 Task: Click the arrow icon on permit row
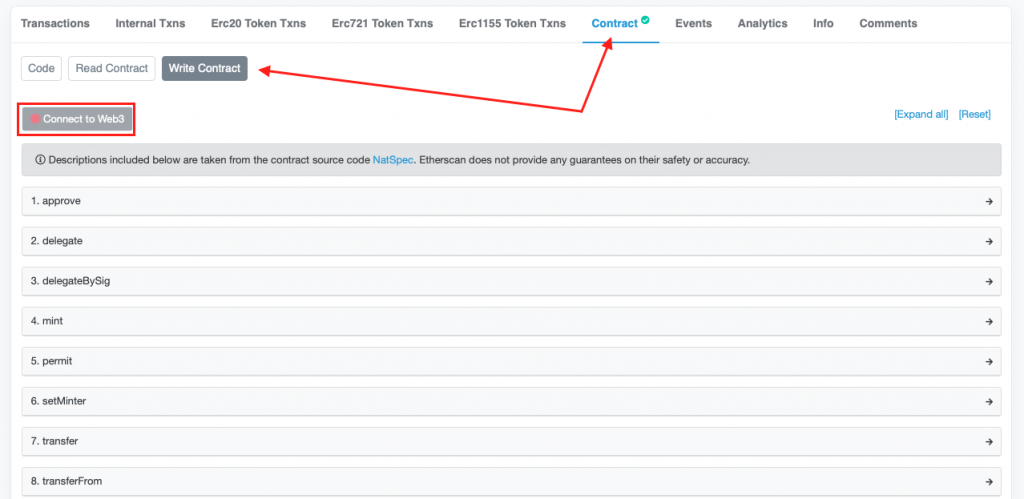pyautogui.click(x=989, y=362)
